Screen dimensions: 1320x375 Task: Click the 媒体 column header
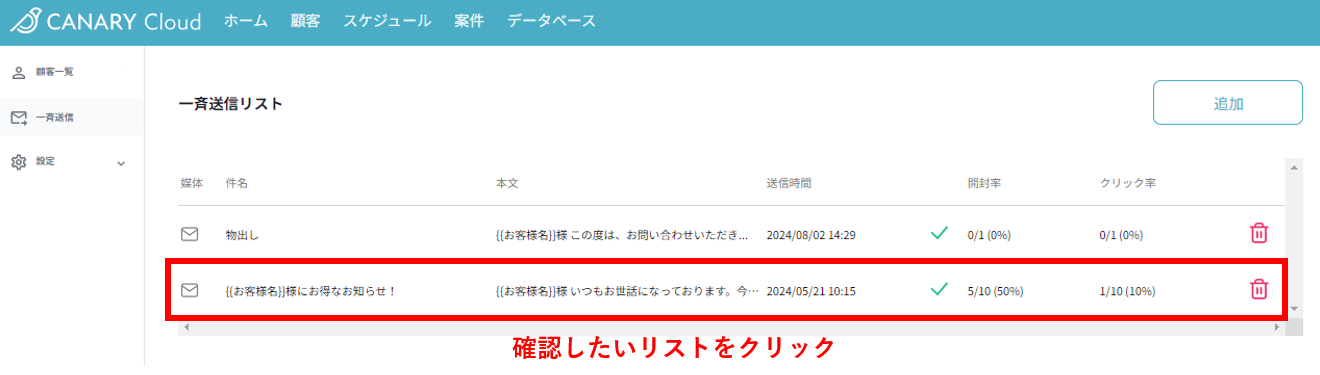tap(192, 184)
